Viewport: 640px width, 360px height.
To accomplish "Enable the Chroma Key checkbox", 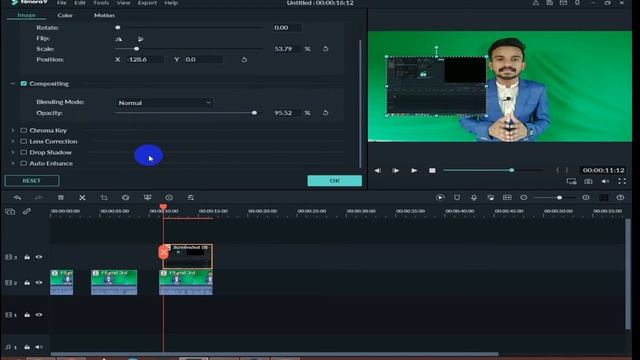I will click(24, 131).
